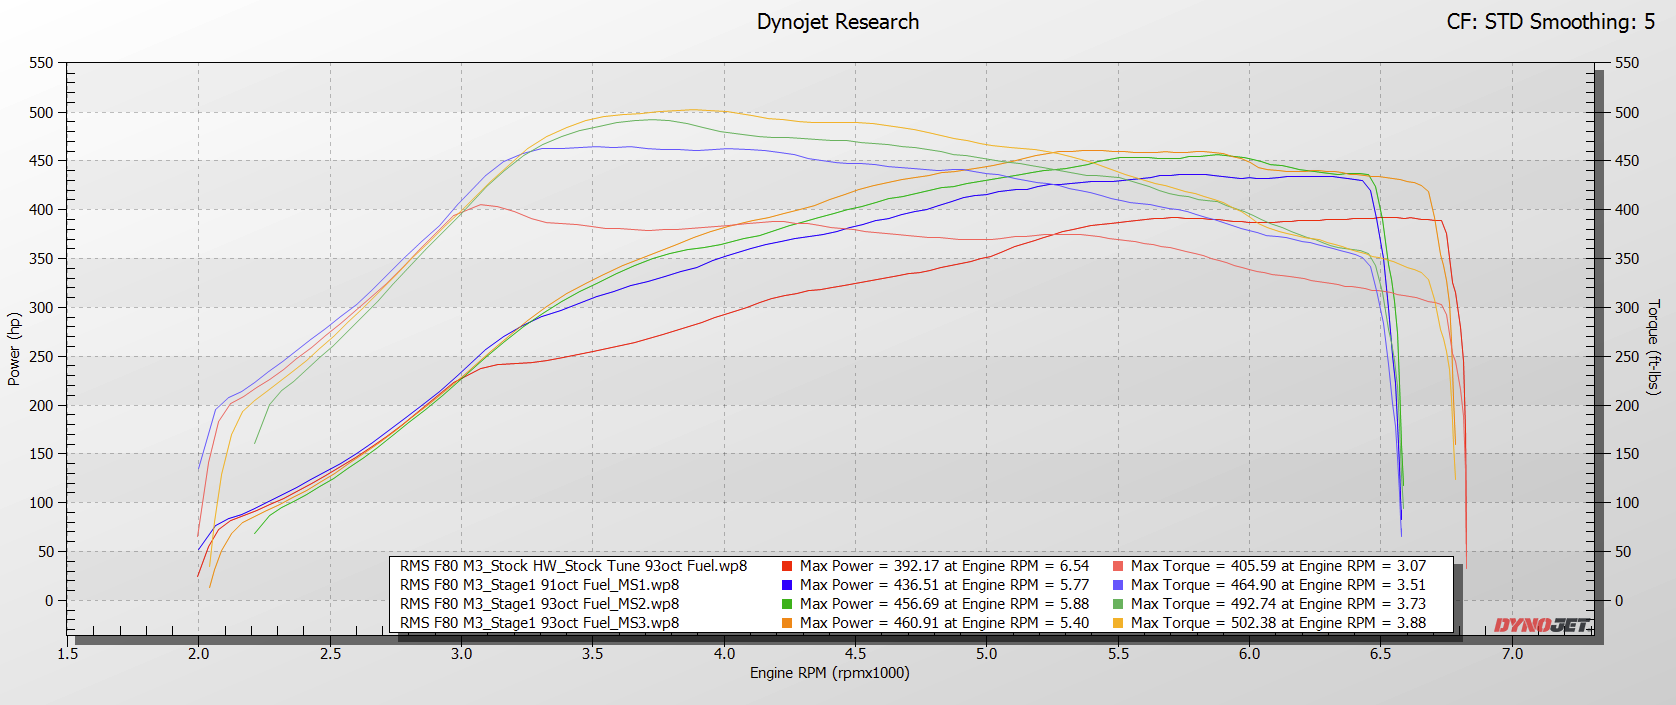Click the orange Max Power legend swatch
This screenshot has width=1676, height=705.
pos(787,623)
